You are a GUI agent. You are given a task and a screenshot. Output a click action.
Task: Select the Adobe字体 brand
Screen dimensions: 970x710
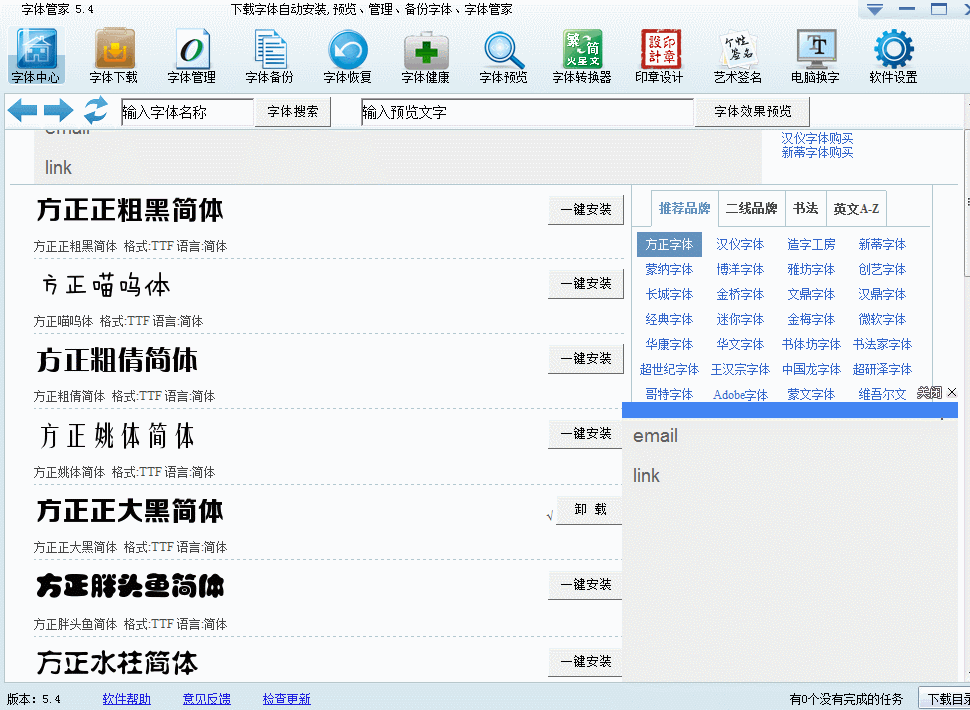coord(740,395)
